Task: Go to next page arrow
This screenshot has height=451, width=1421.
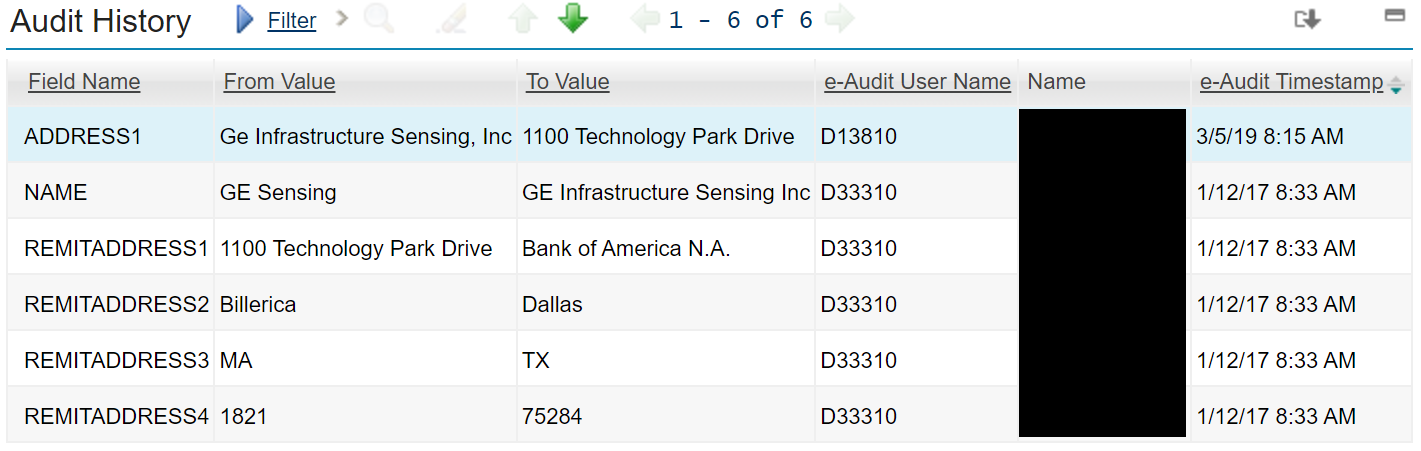Action: 840,19
